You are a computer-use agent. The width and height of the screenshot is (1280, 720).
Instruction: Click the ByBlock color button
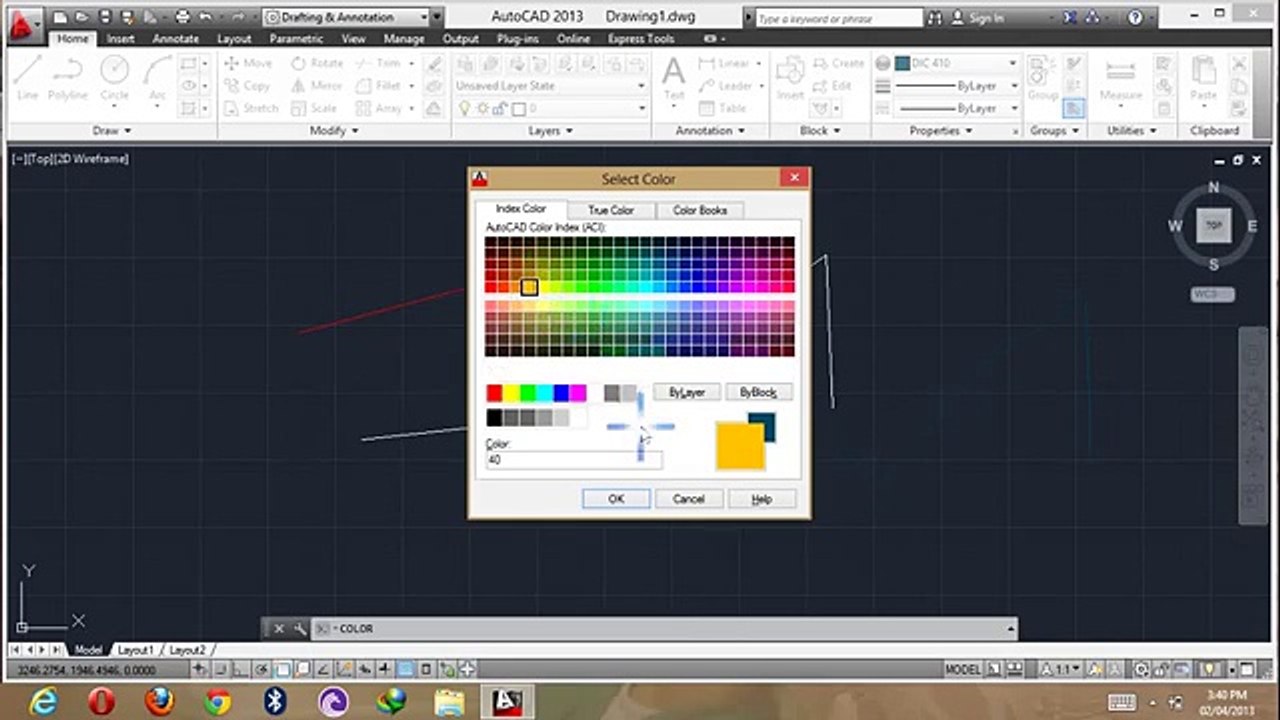tap(758, 392)
